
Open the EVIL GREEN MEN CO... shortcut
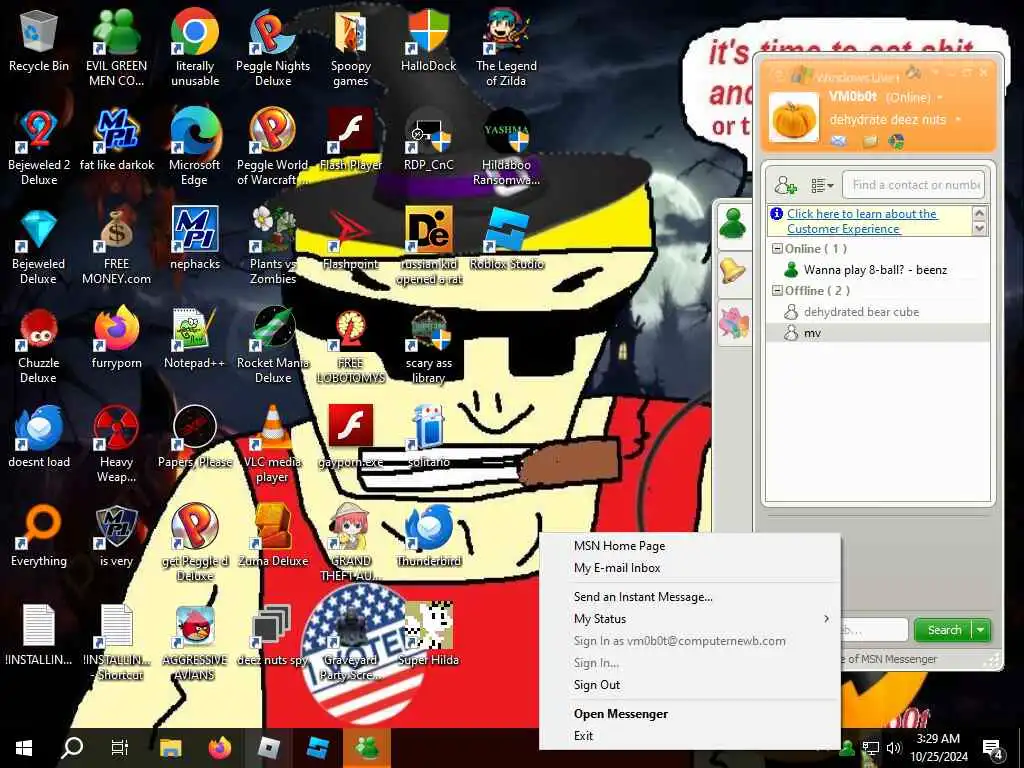[x=116, y=48]
